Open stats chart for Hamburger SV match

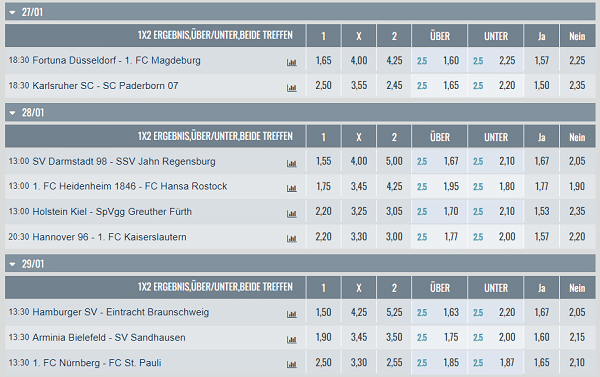pyautogui.click(x=292, y=314)
